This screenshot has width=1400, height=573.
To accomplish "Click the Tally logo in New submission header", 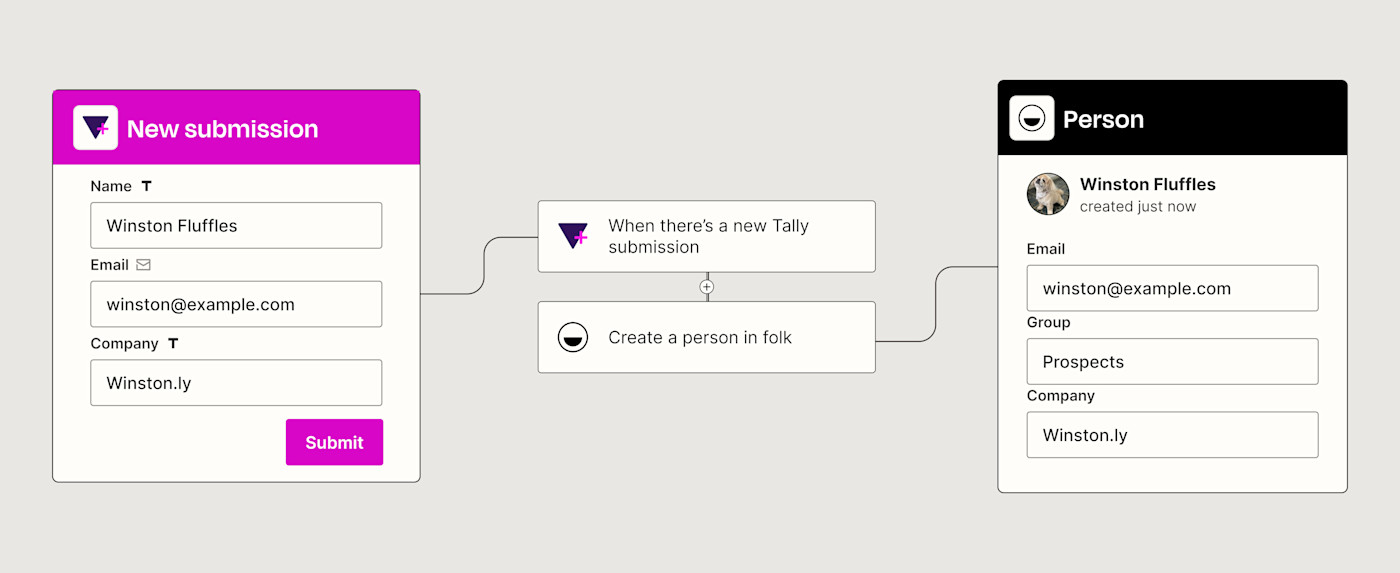I will (96, 128).
